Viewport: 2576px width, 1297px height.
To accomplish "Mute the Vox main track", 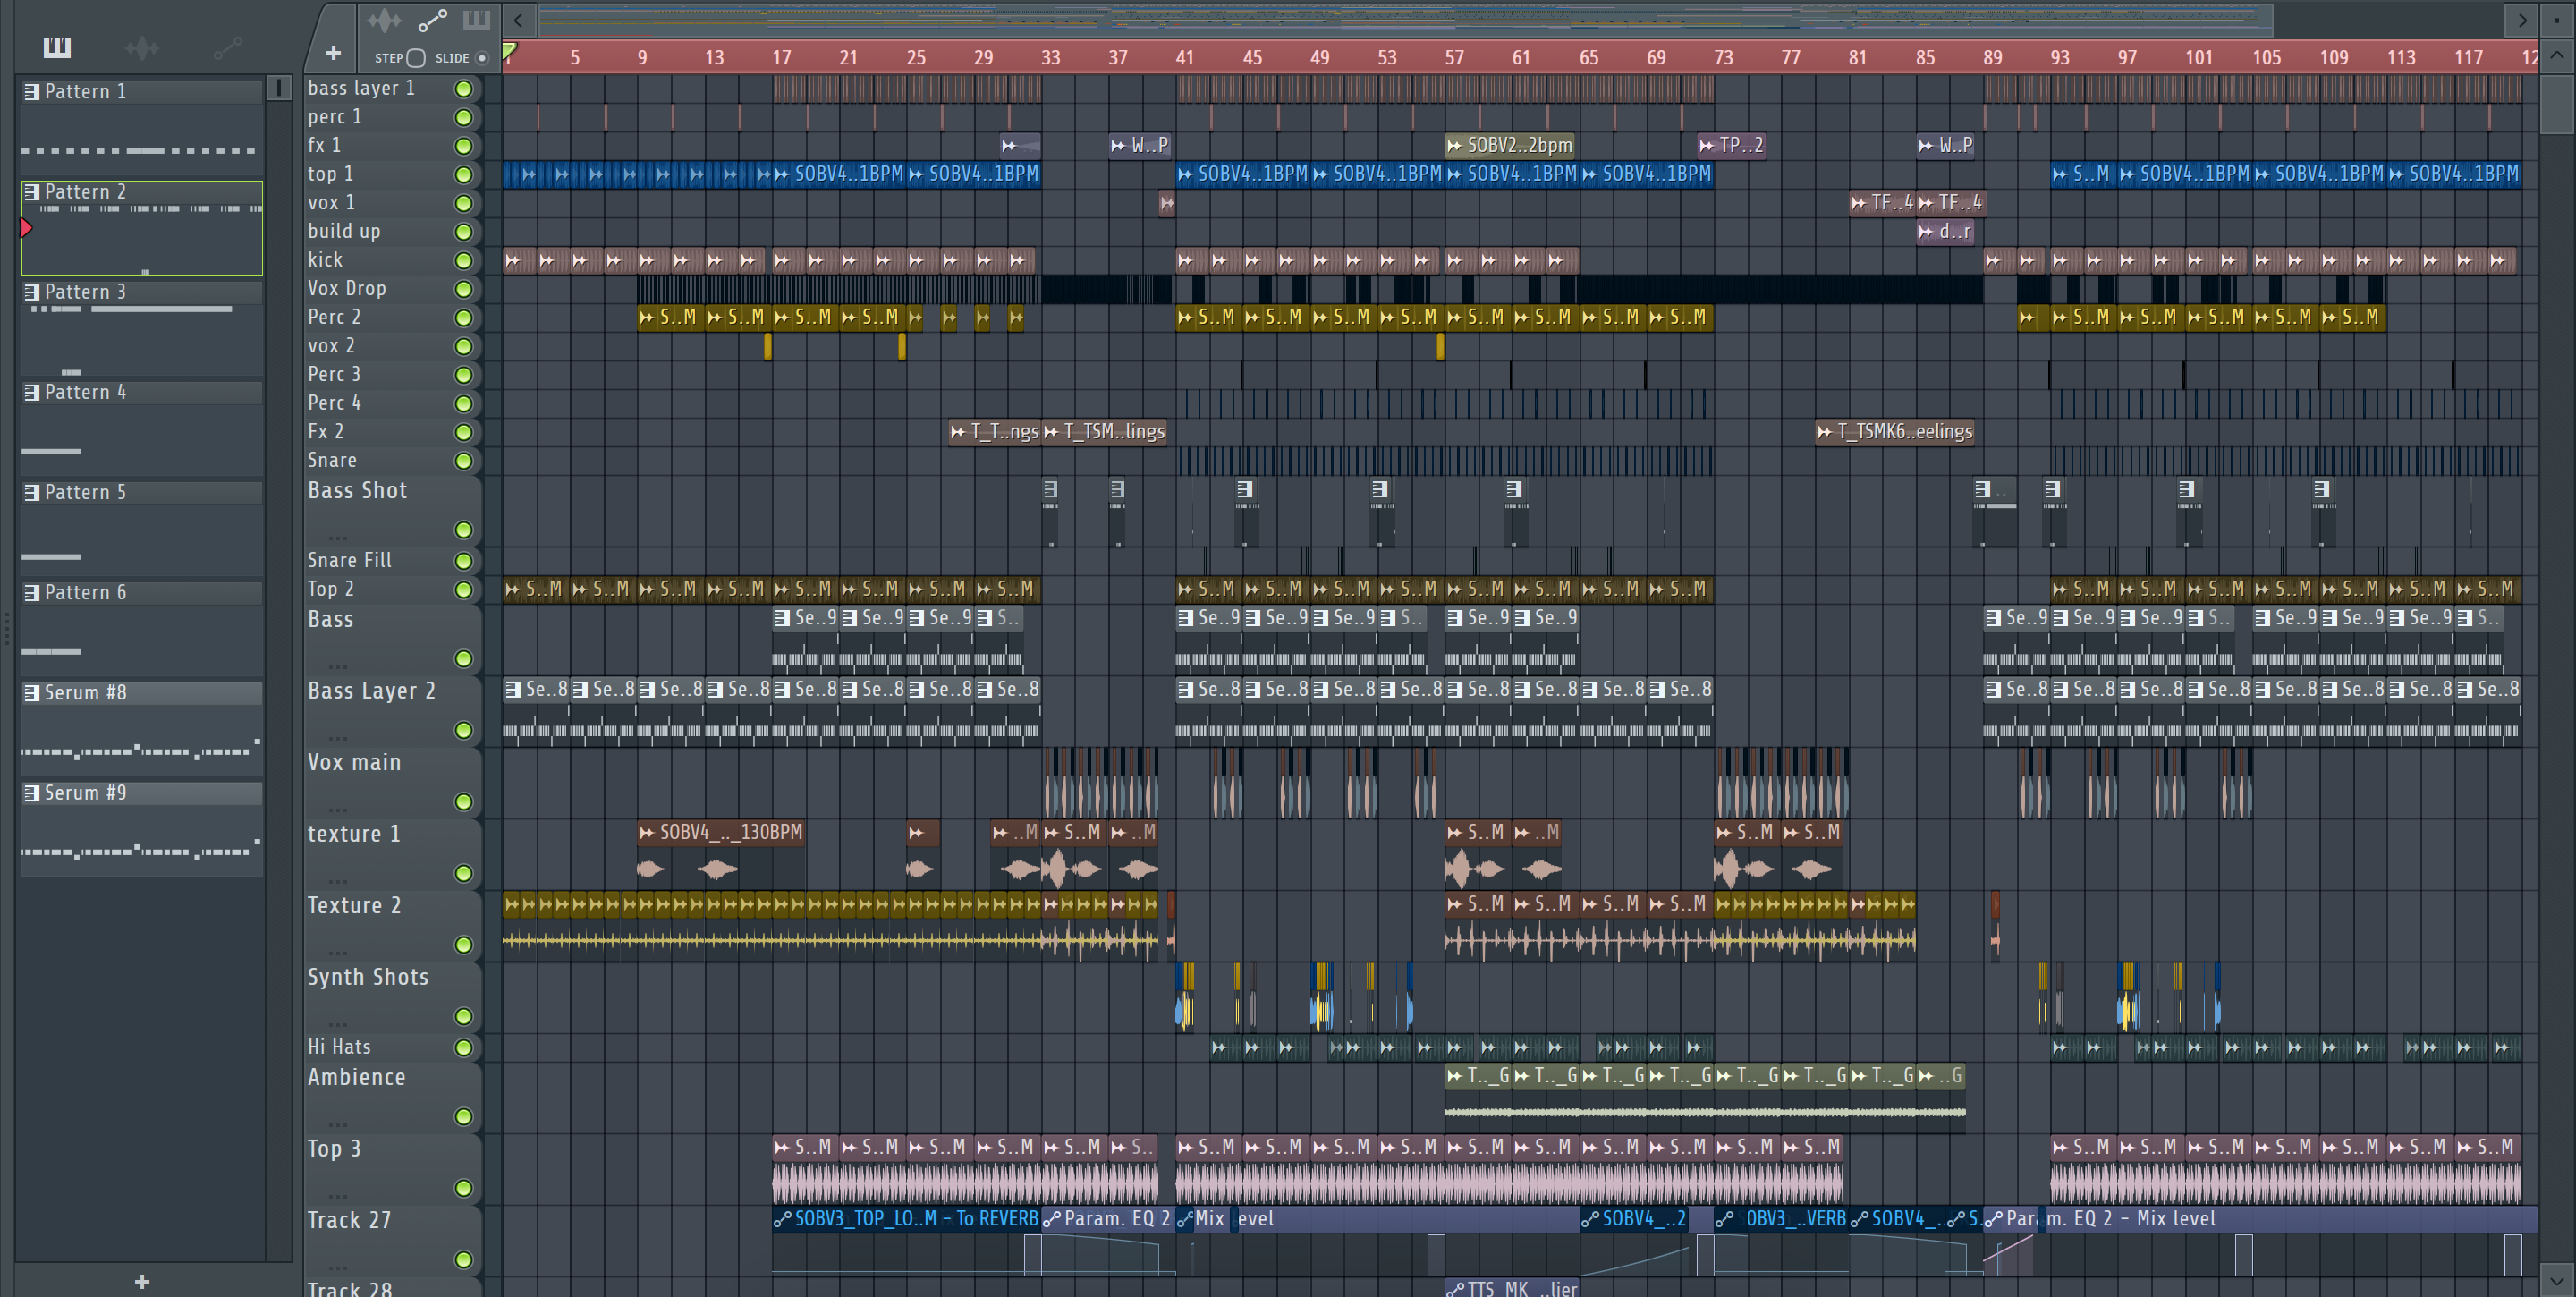I will [463, 802].
